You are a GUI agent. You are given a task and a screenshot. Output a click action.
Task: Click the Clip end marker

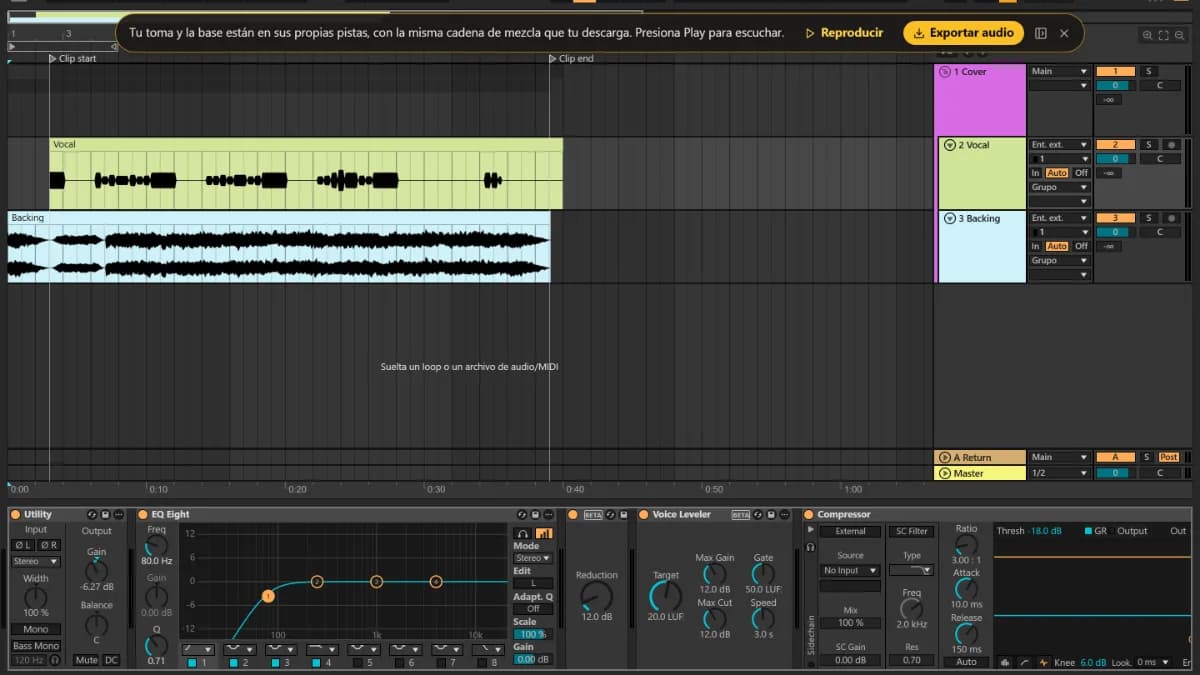tap(571, 59)
